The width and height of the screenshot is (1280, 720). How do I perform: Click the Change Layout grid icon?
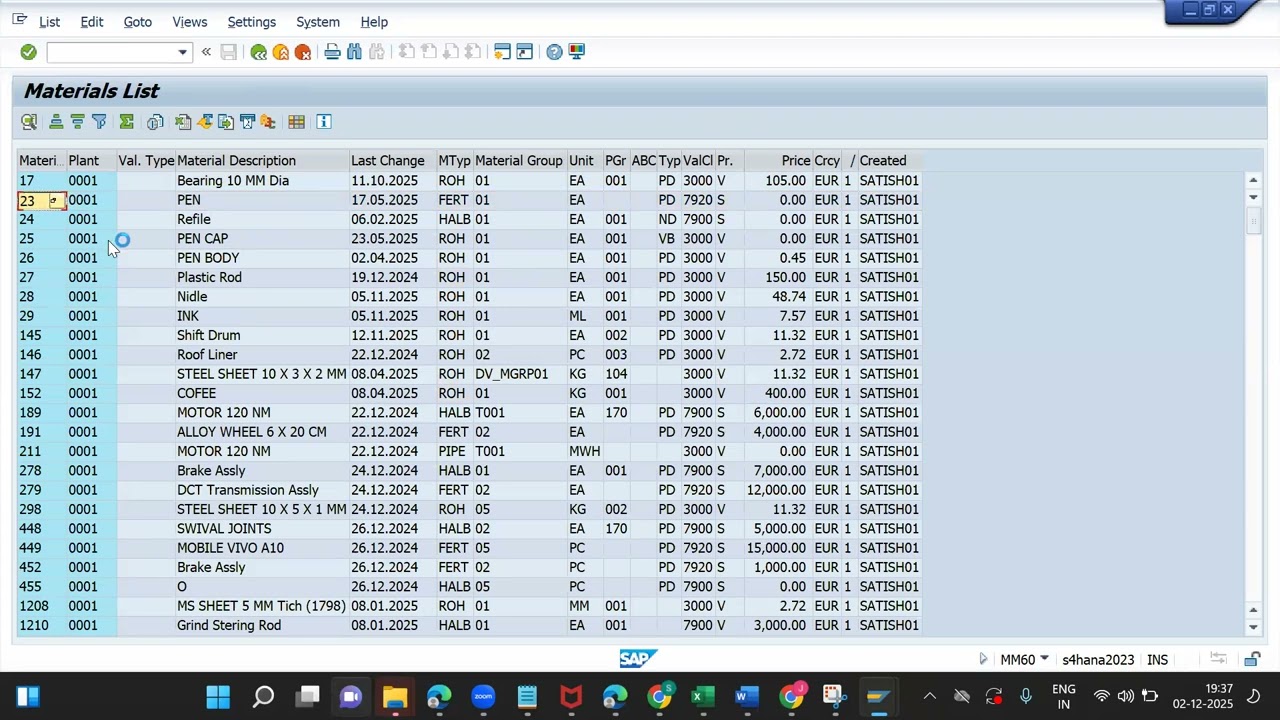(x=296, y=122)
